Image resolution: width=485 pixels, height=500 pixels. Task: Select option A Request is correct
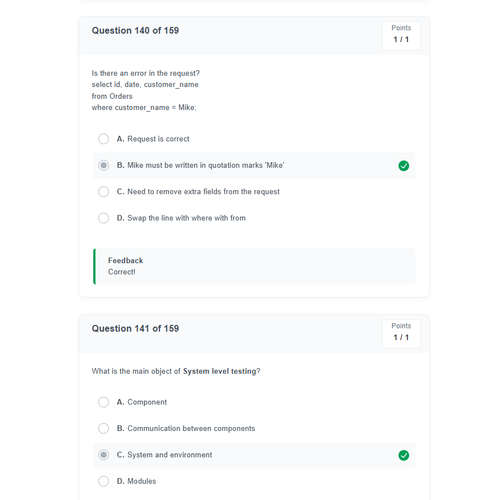[x=103, y=139]
